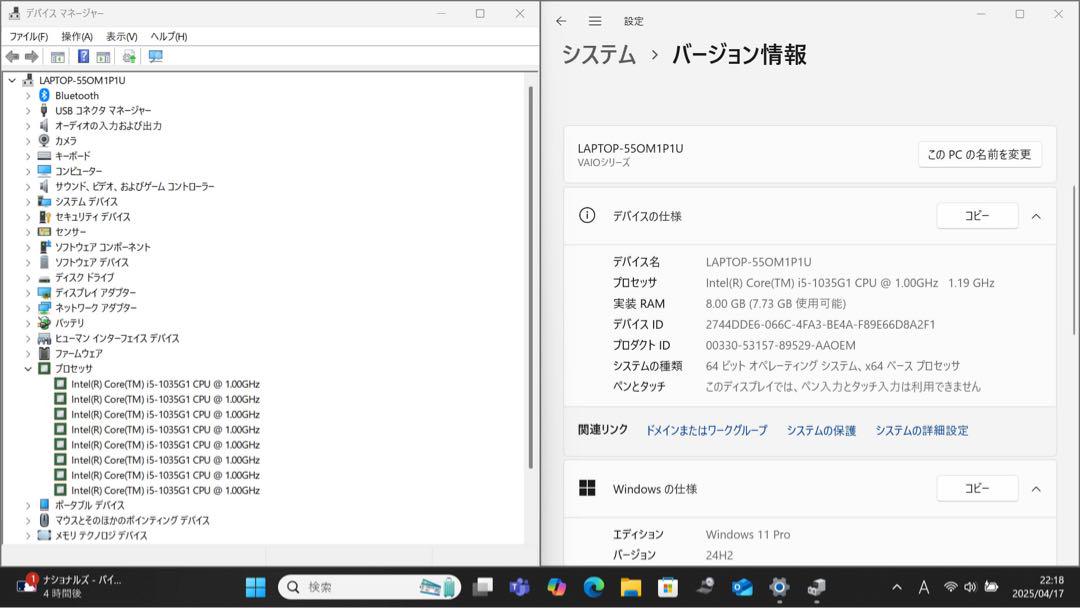The image size is (1080, 608).
Task: Expand the ディスク ドライブ node
Action: pyautogui.click(x=28, y=277)
